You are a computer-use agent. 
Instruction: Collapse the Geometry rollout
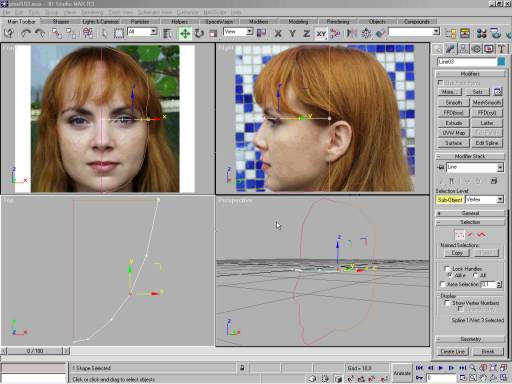click(x=470, y=339)
